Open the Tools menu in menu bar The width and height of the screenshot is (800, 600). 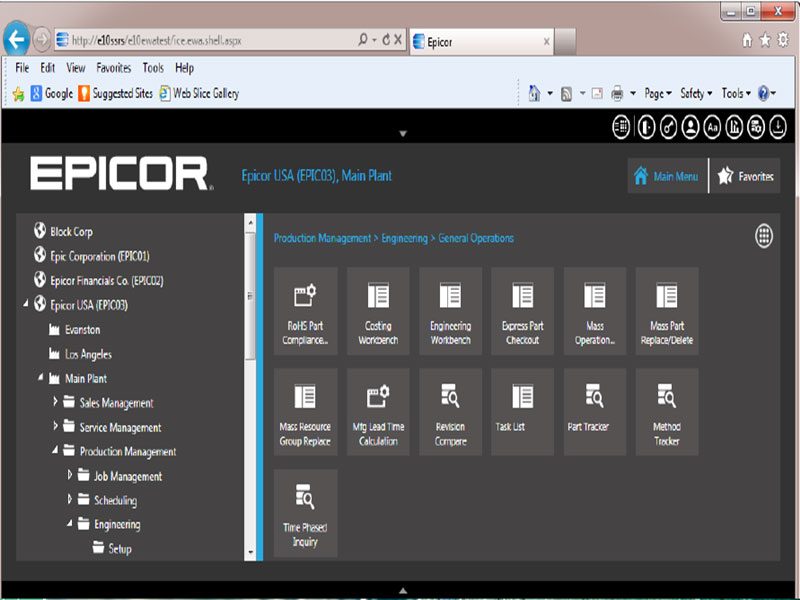pos(153,68)
